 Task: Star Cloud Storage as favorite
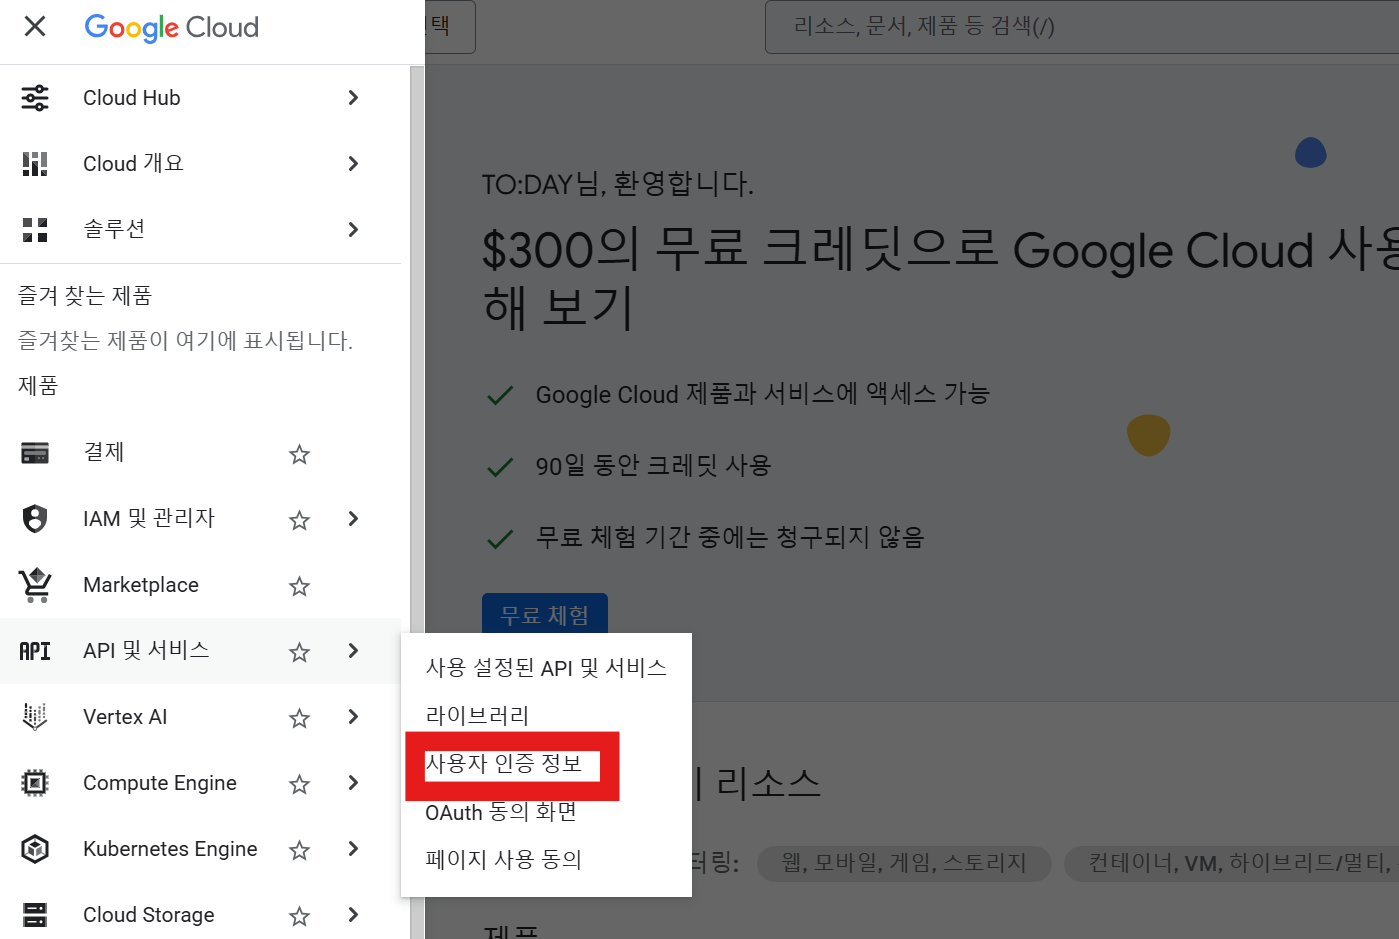pyautogui.click(x=299, y=916)
